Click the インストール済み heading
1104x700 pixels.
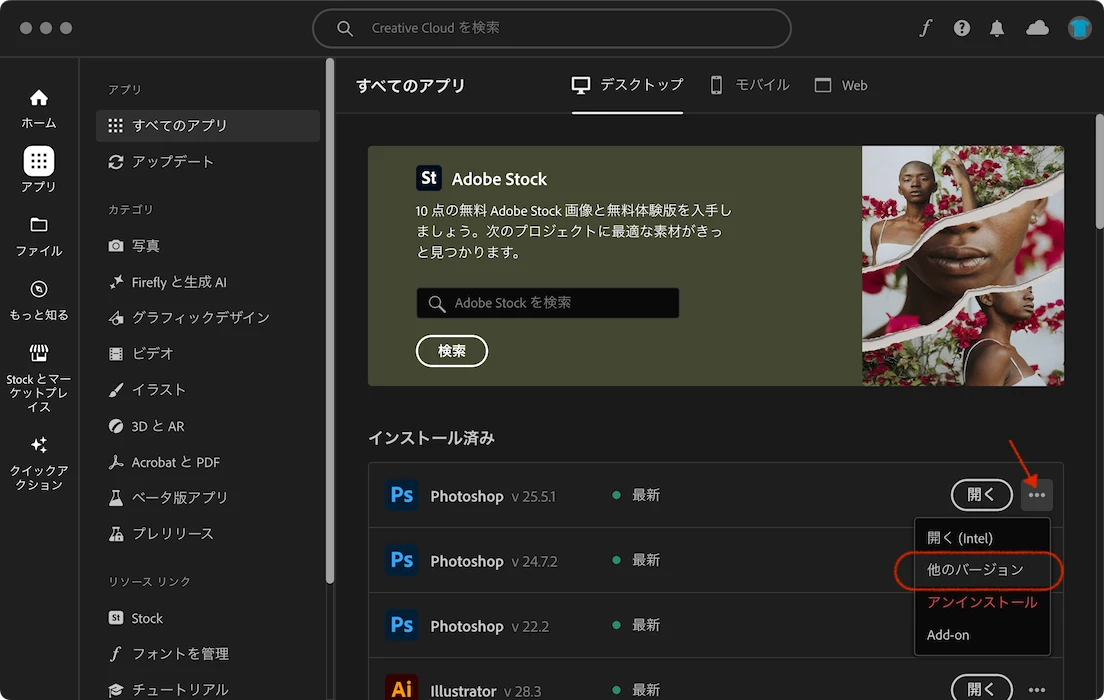[432, 438]
